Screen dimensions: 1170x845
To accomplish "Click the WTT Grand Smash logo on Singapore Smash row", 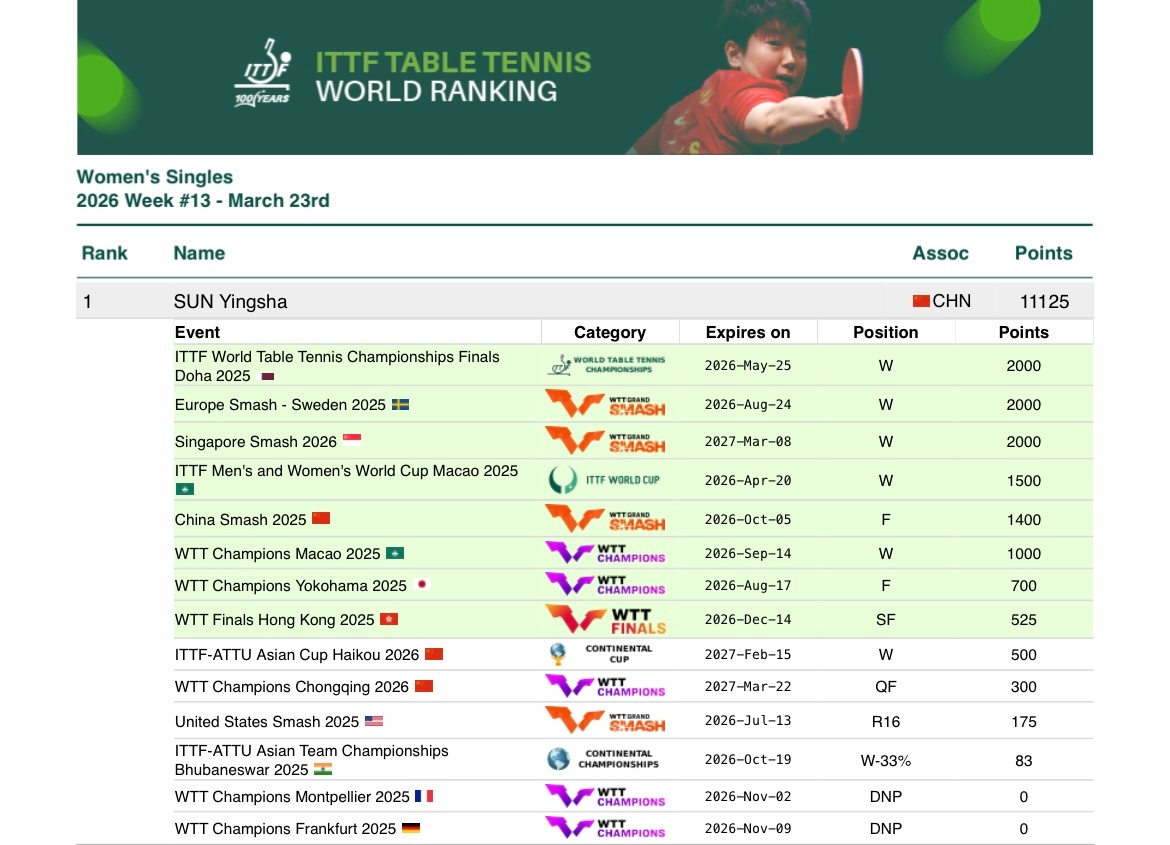I will (605, 440).
